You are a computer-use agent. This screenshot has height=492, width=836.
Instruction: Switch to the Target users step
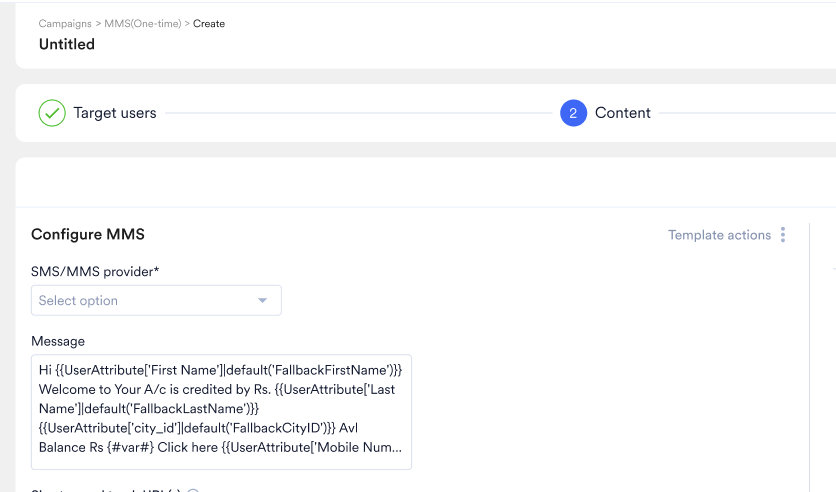(115, 113)
